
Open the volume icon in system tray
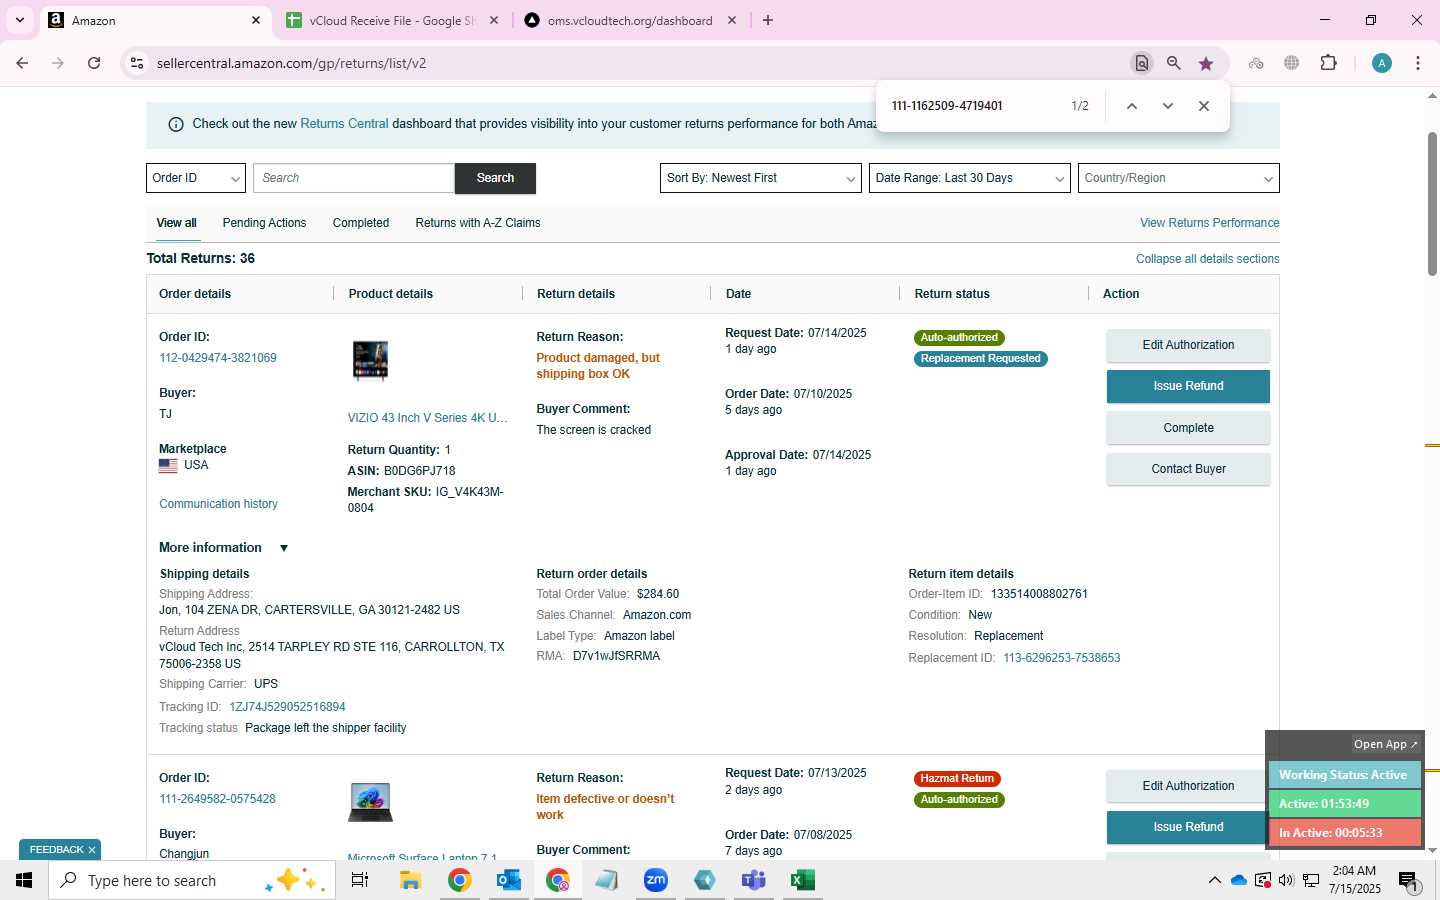[x=1286, y=880]
